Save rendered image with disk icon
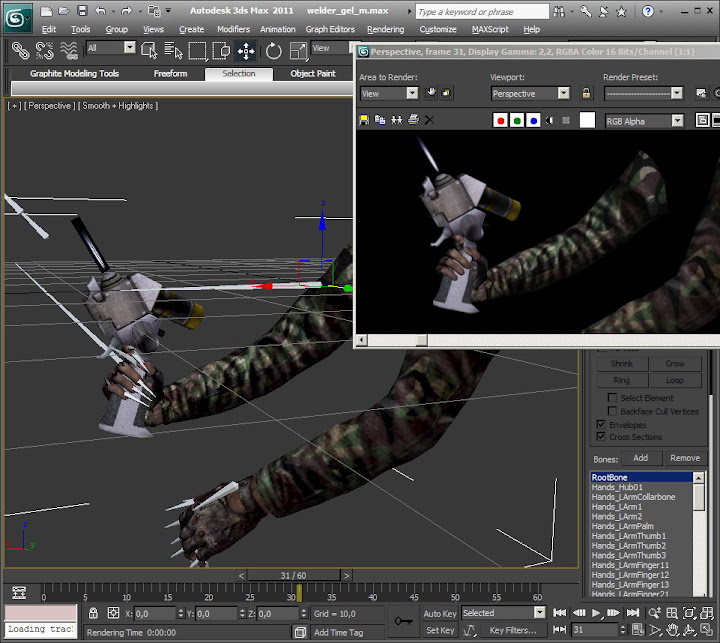This screenshot has height=643, width=720. [x=364, y=120]
